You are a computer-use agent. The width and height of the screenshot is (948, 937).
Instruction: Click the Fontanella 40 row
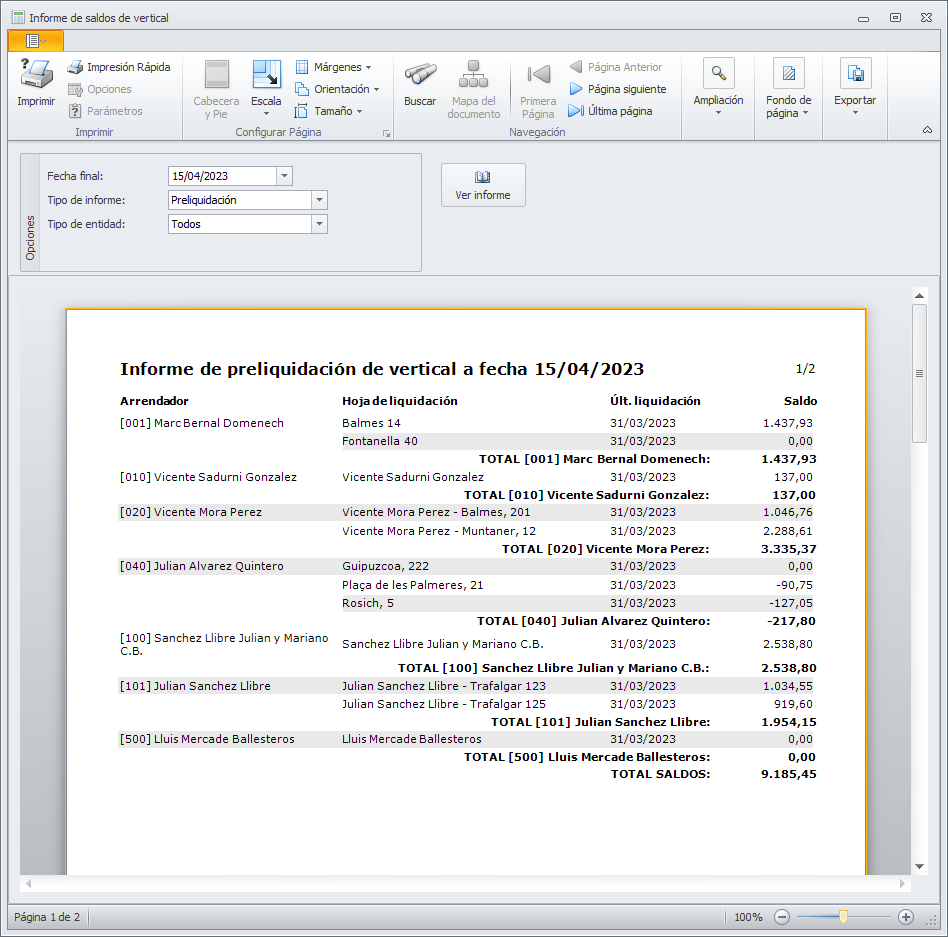(577, 441)
